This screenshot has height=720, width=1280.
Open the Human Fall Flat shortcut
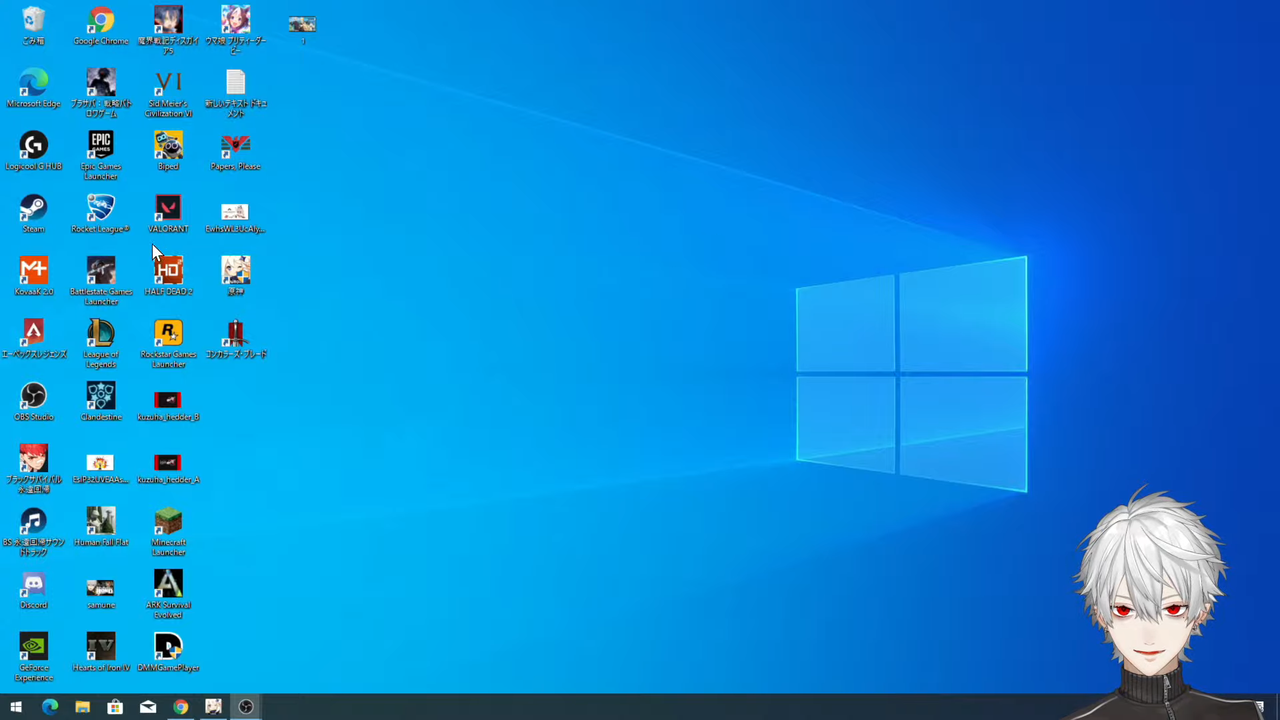(x=101, y=527)
